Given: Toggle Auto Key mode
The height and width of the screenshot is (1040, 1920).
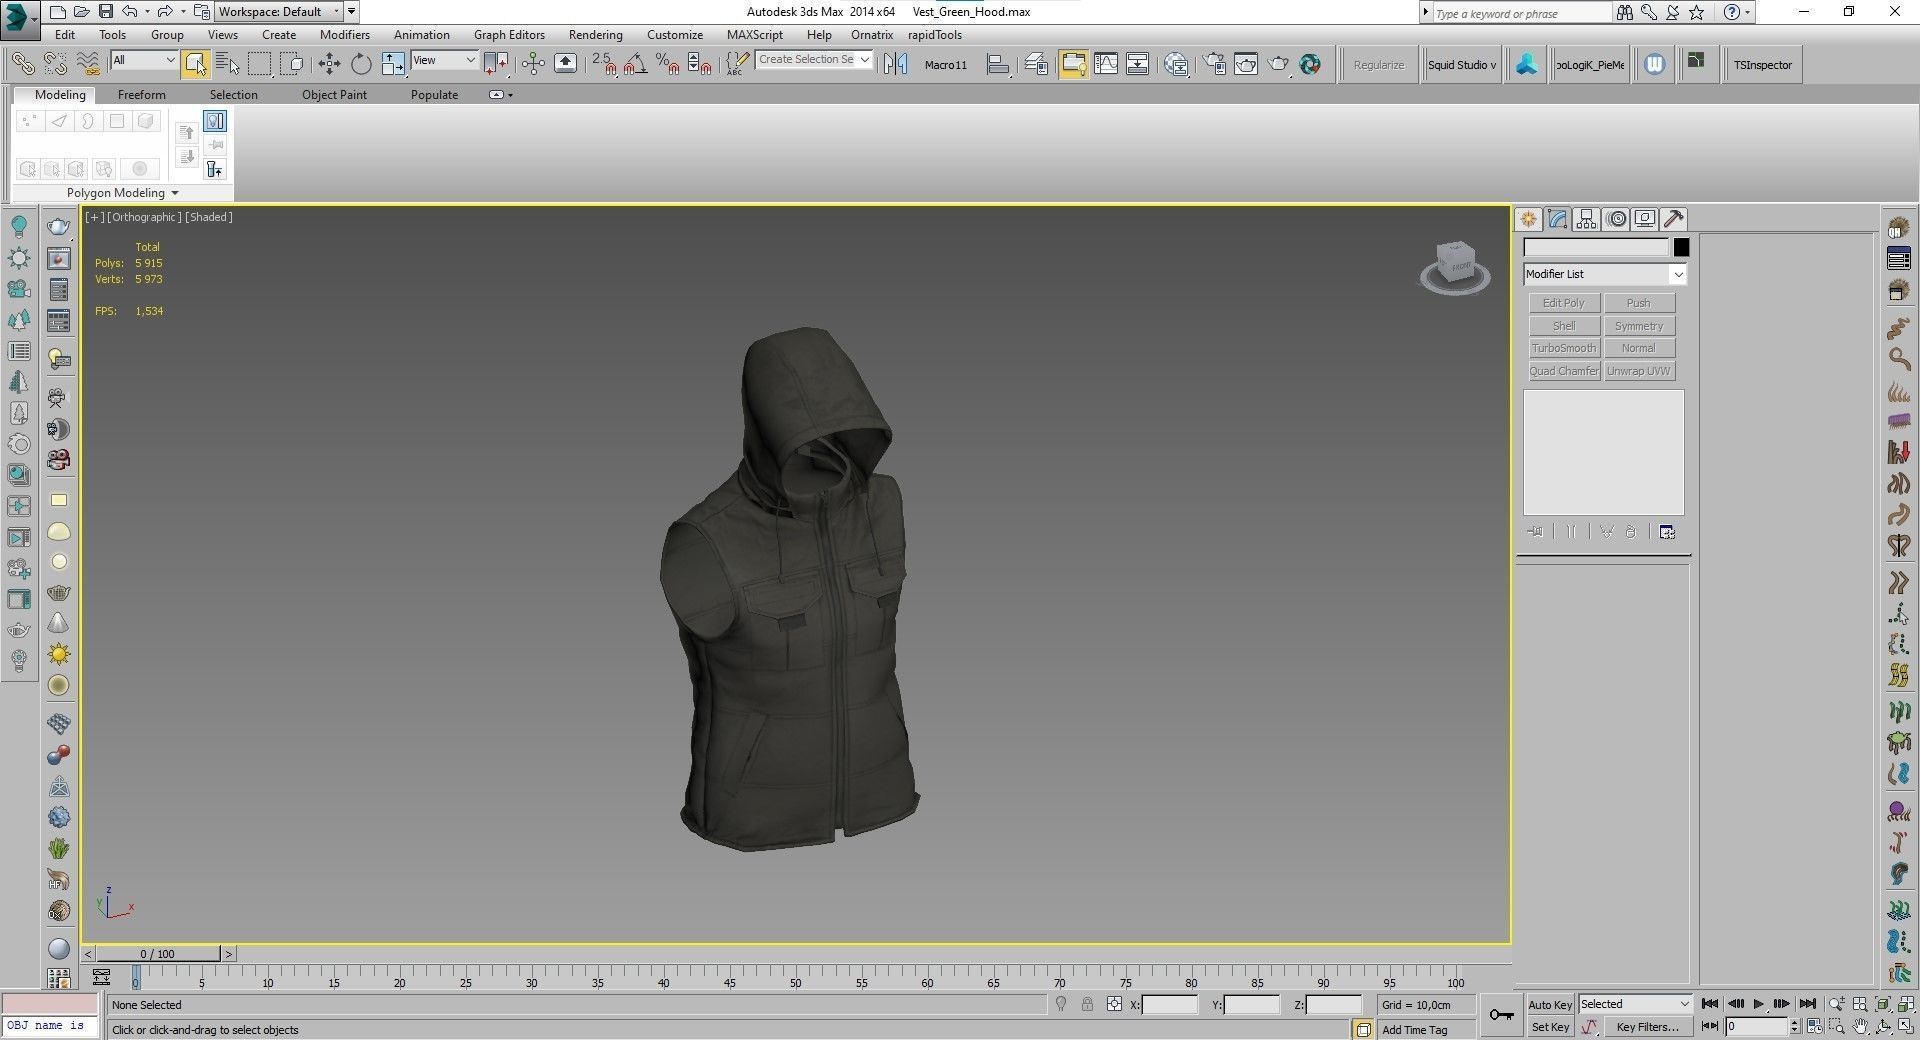Looking at the screenshot, I should click(x=1550, y=1005).
